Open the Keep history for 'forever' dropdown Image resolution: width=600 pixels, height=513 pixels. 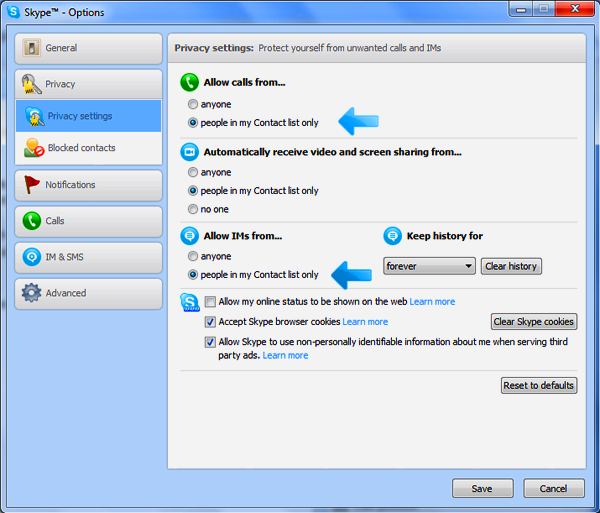pyautogui.click(x=429, y=266)
